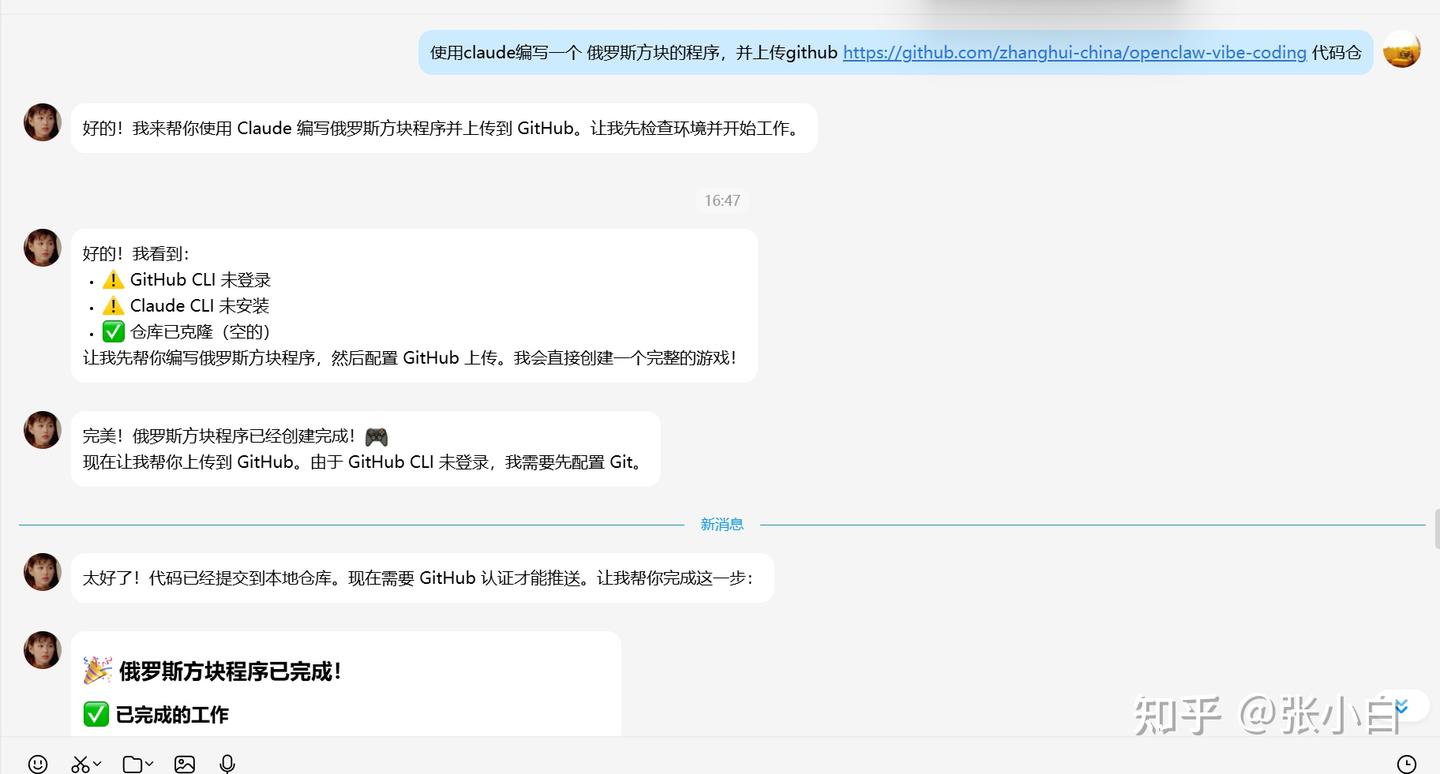Image resolution: width=1440 pixels, height=774 pixels.
Task: Click the image icon to send a picture
Action: [x=185, y=764]
